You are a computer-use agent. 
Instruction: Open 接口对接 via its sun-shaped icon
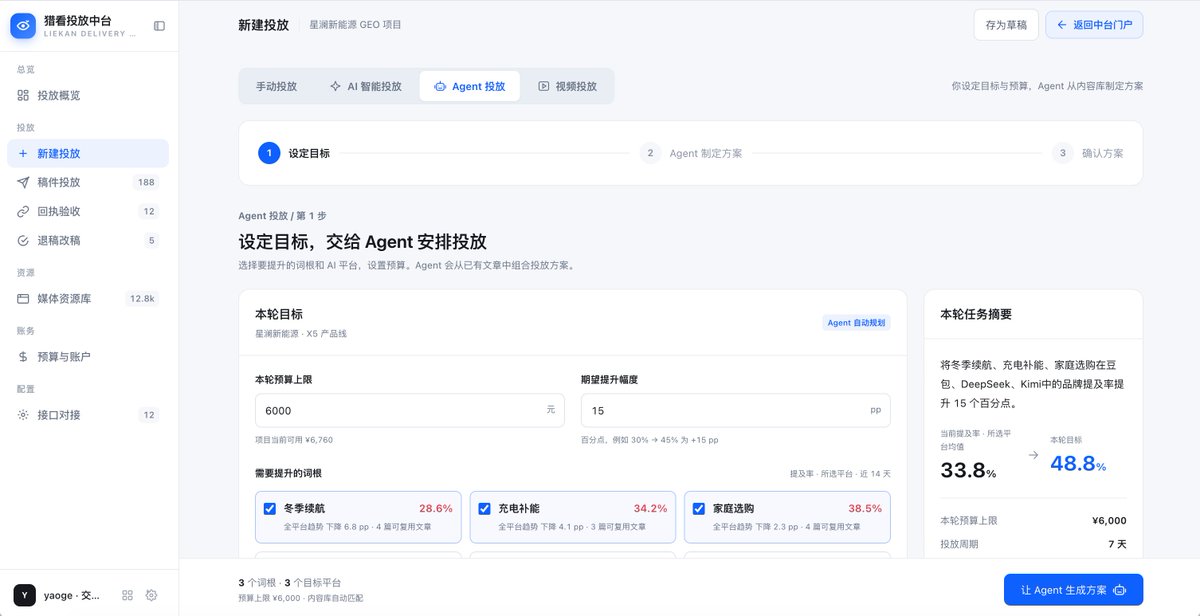[x=23, y=415]
